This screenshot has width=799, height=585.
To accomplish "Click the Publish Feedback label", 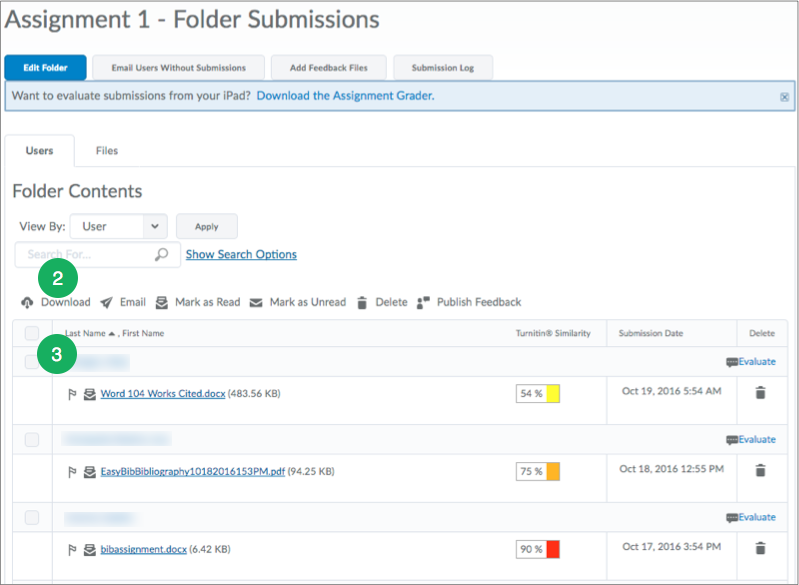I will click(x=479, y=302).
